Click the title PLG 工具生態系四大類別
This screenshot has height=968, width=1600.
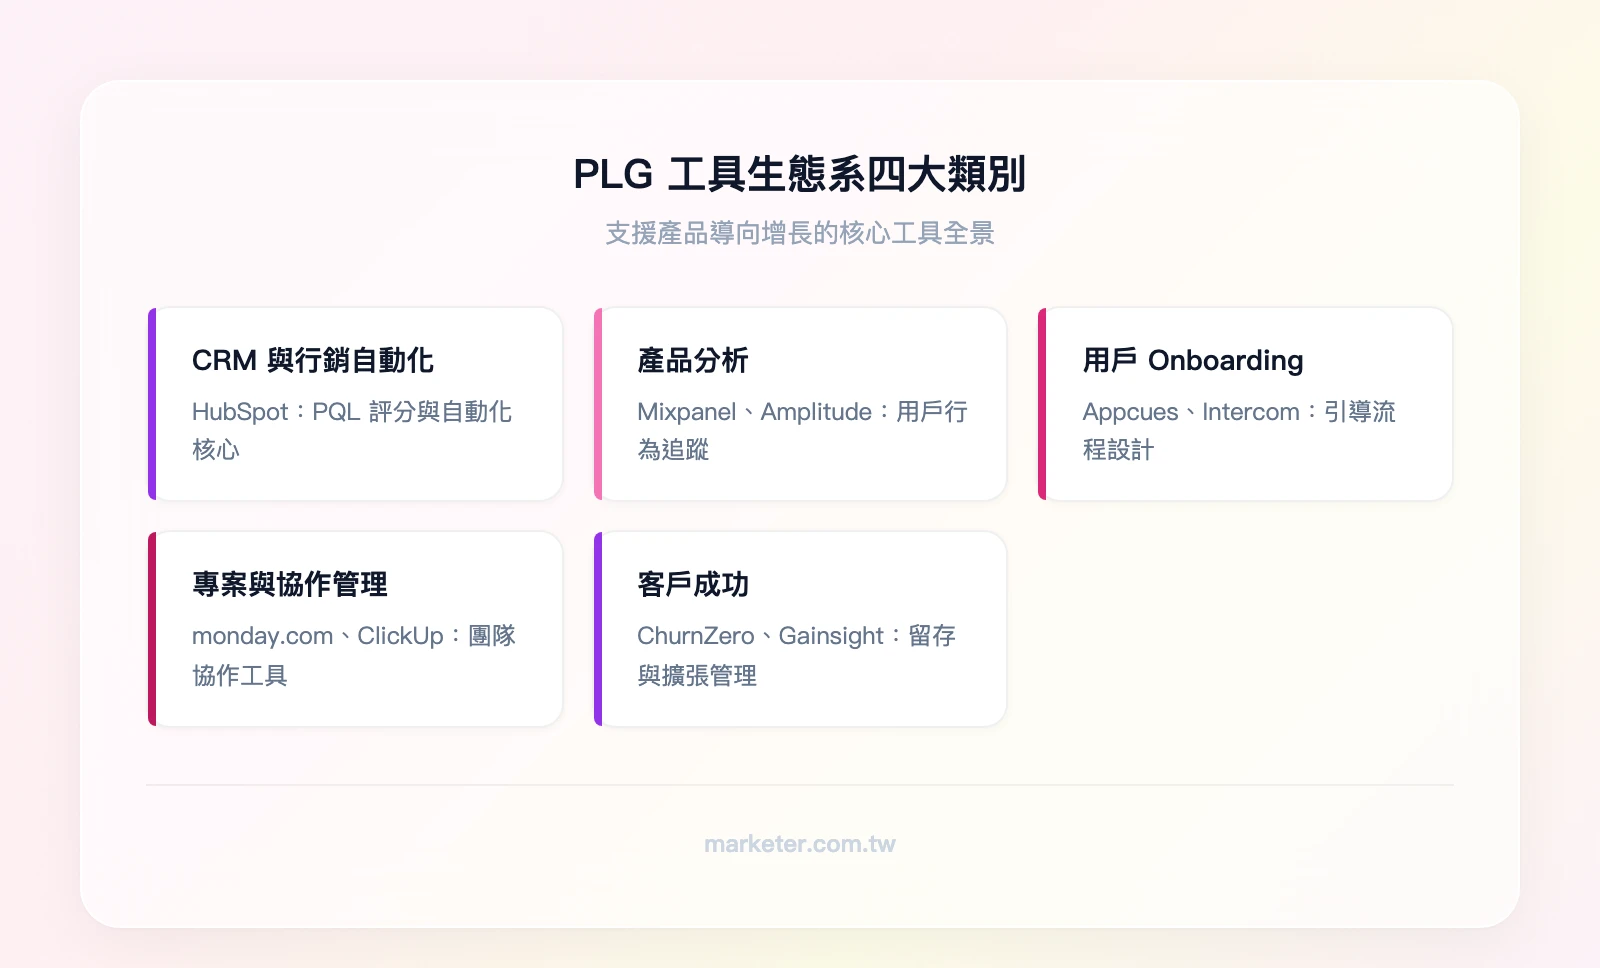pyautogui.click(x=800, y=174)
